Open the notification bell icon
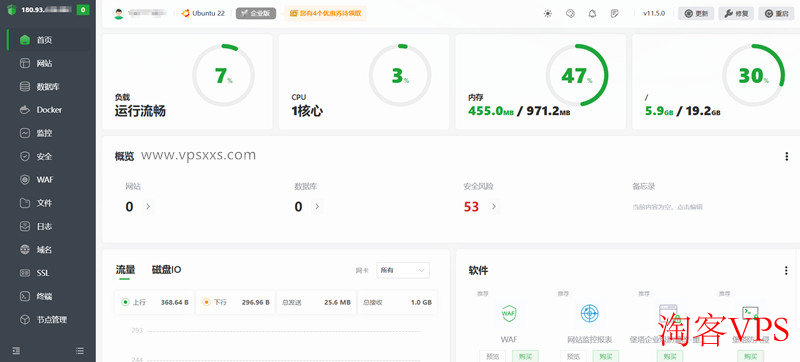 tap(592, 14)
